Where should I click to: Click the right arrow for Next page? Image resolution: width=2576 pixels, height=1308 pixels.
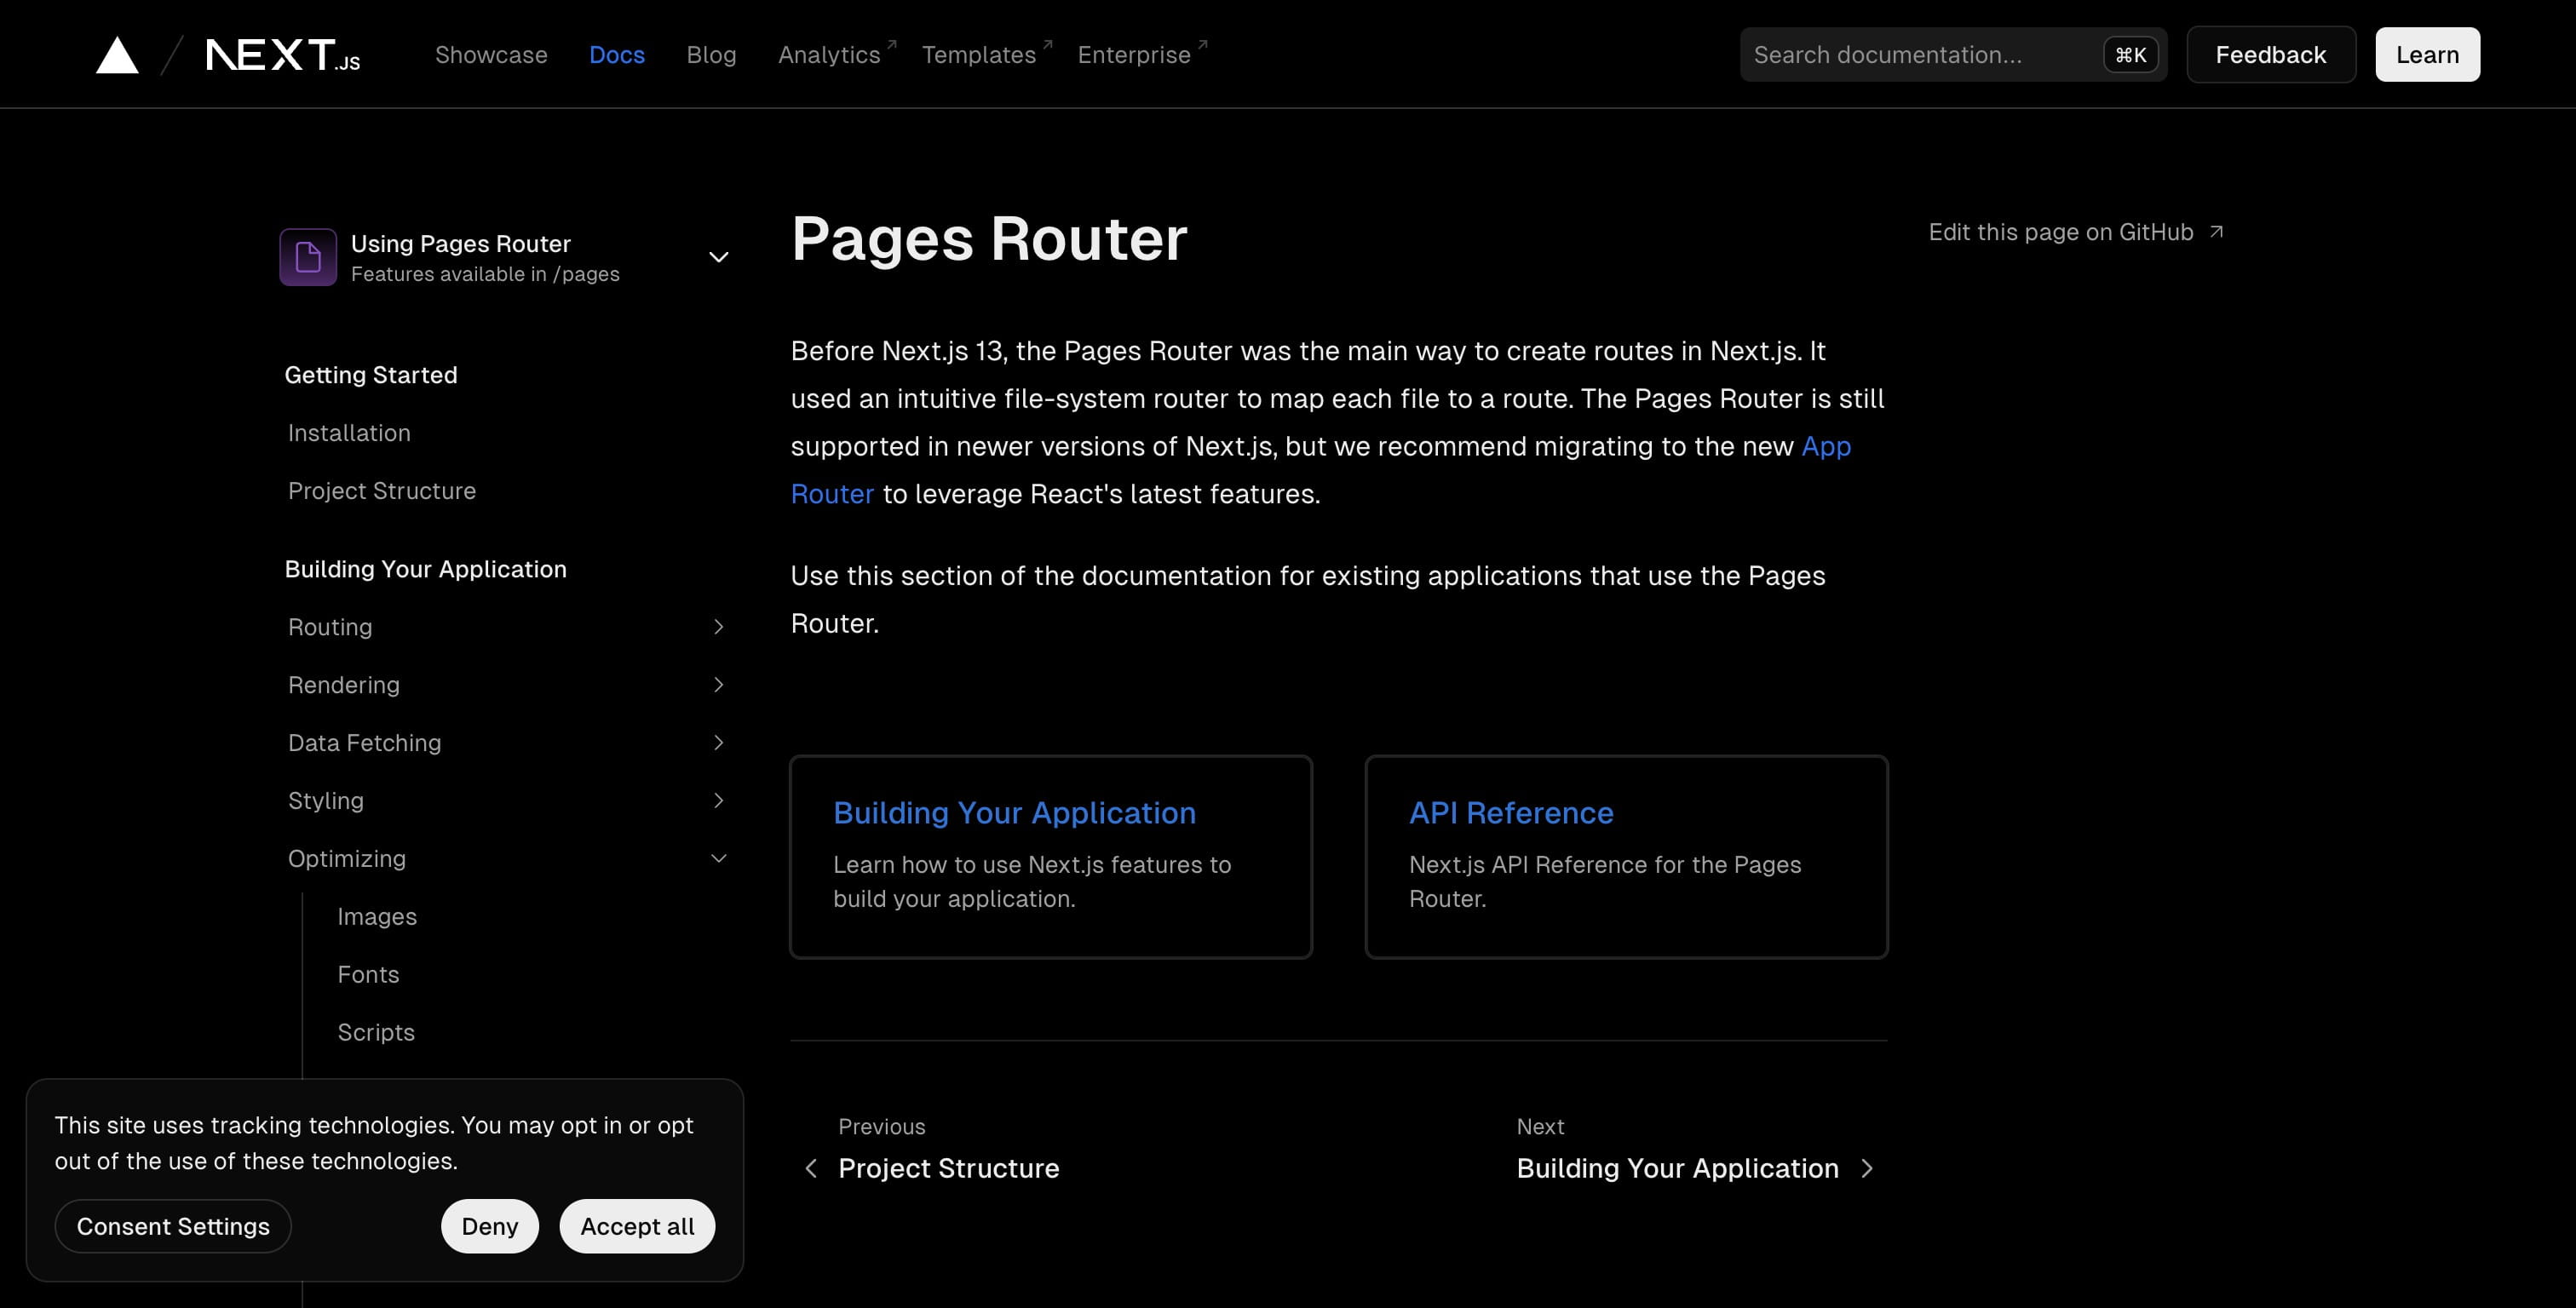pyautogui.click(x=1867, y=1168)
